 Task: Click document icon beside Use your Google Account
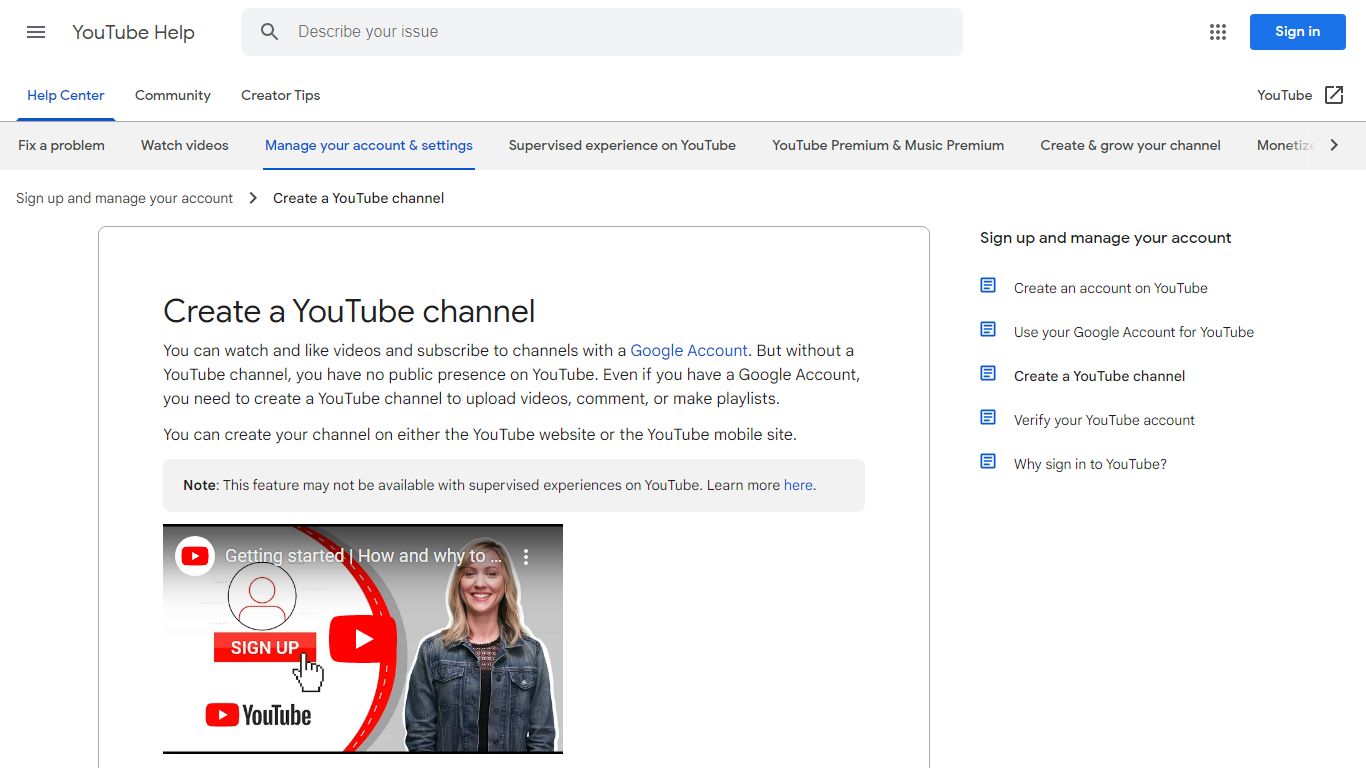988,330
